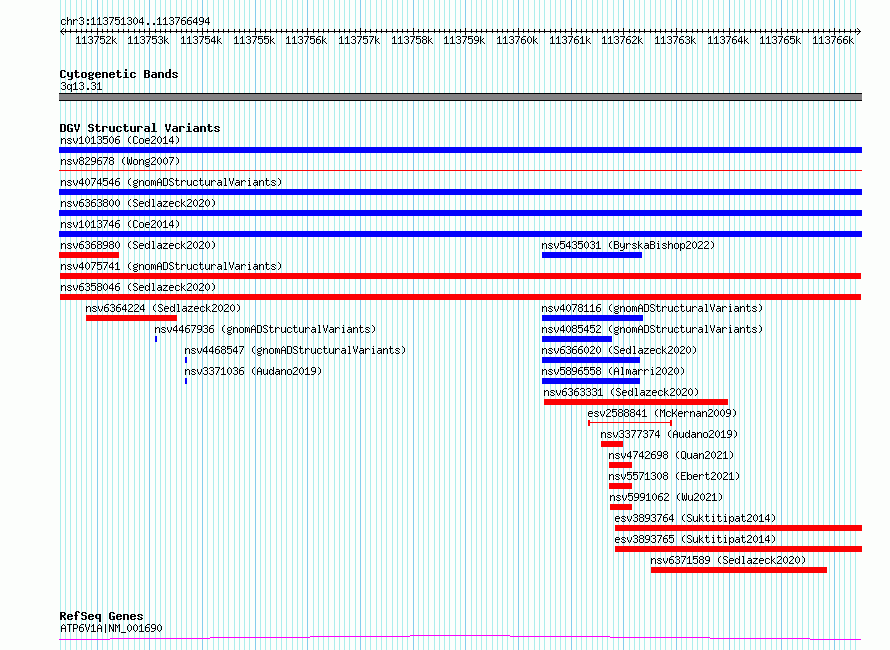Click the nsv3377374 red variant bar
The height and width of the screenshot is (650, 890).
pyautogui.click(x=612, y=444)
